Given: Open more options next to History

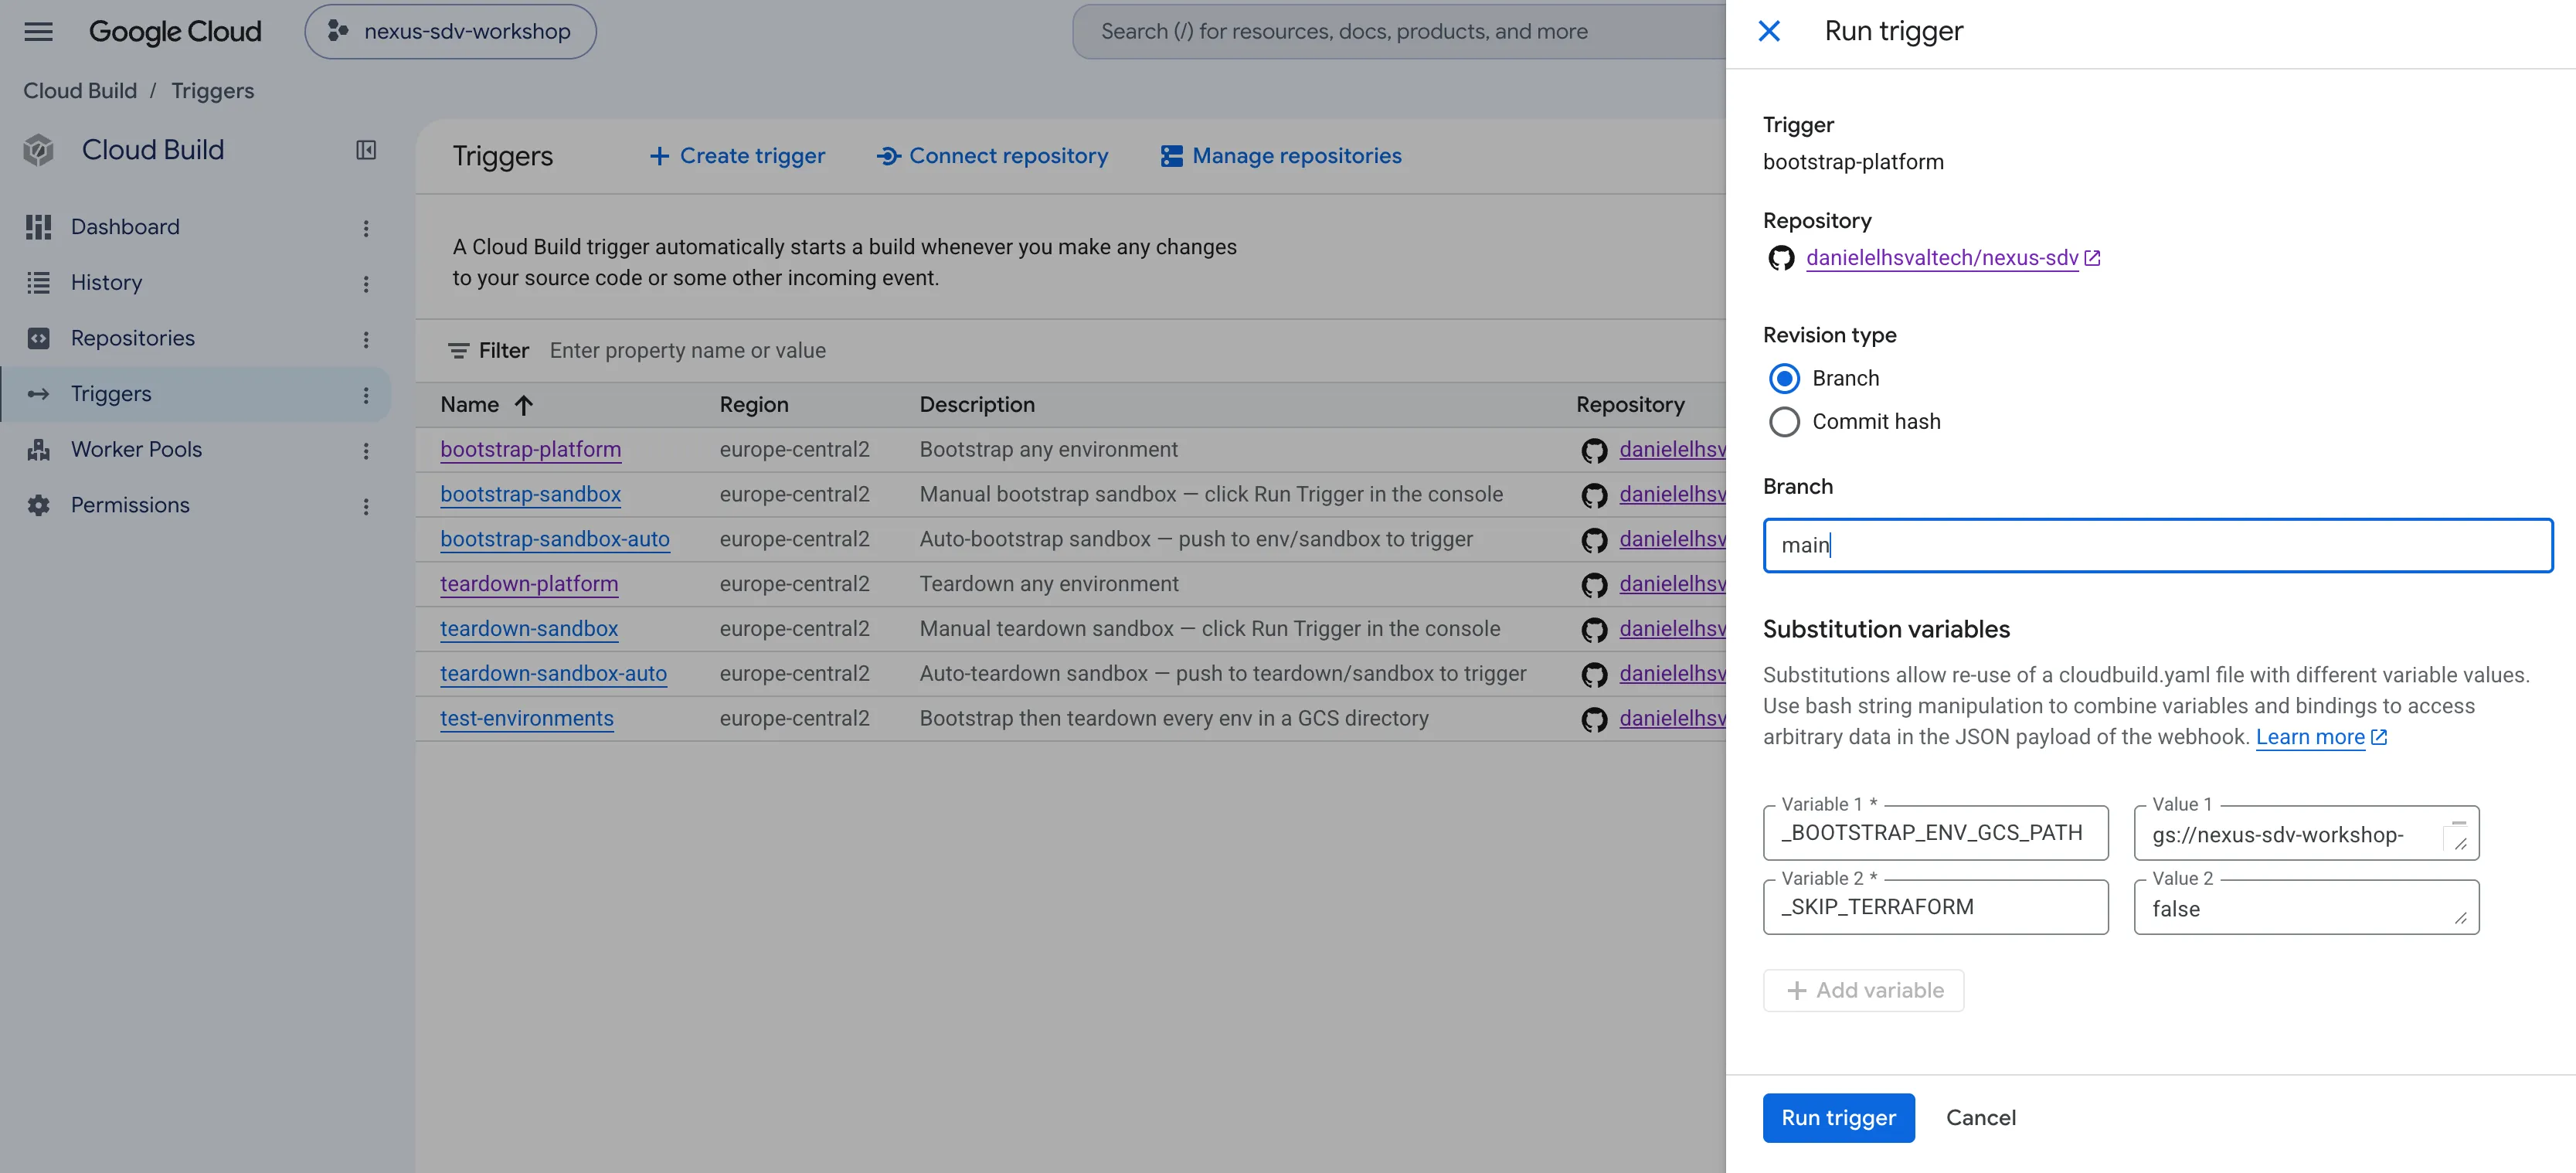Looking at the screenshot, I should tap(366, 284).
